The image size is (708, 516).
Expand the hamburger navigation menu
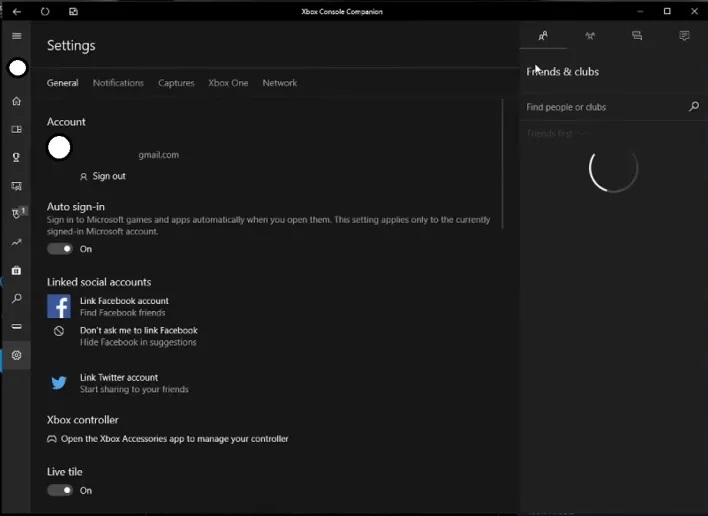tap(17, 36)
